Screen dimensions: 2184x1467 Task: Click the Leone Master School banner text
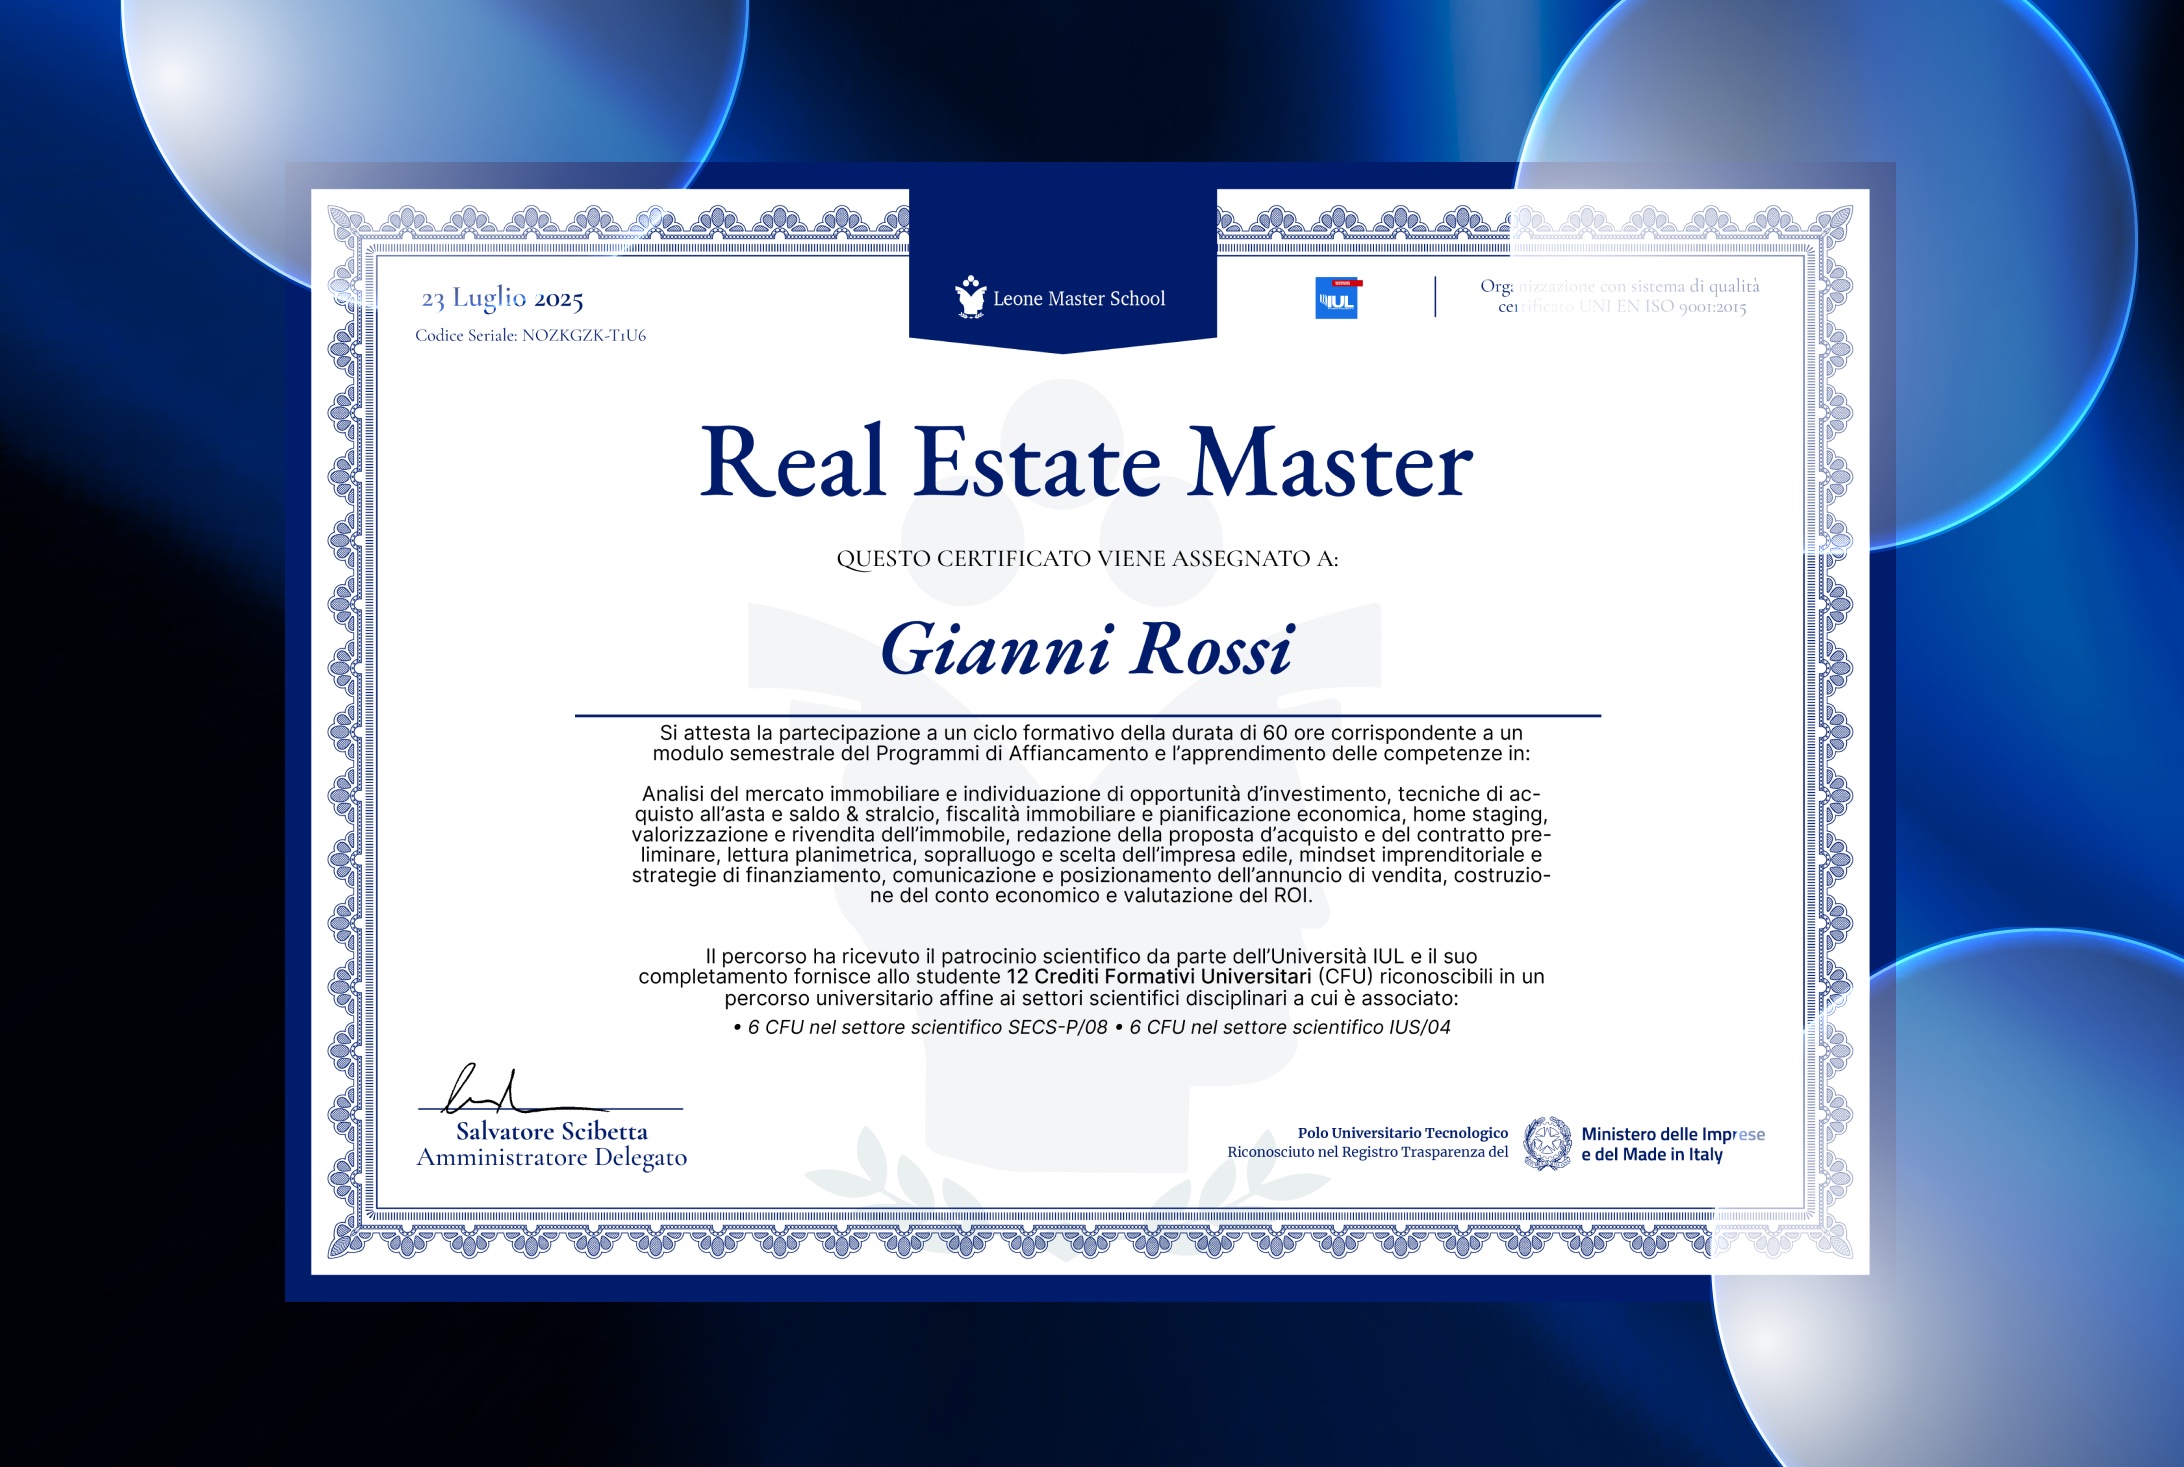[1079, 299]
